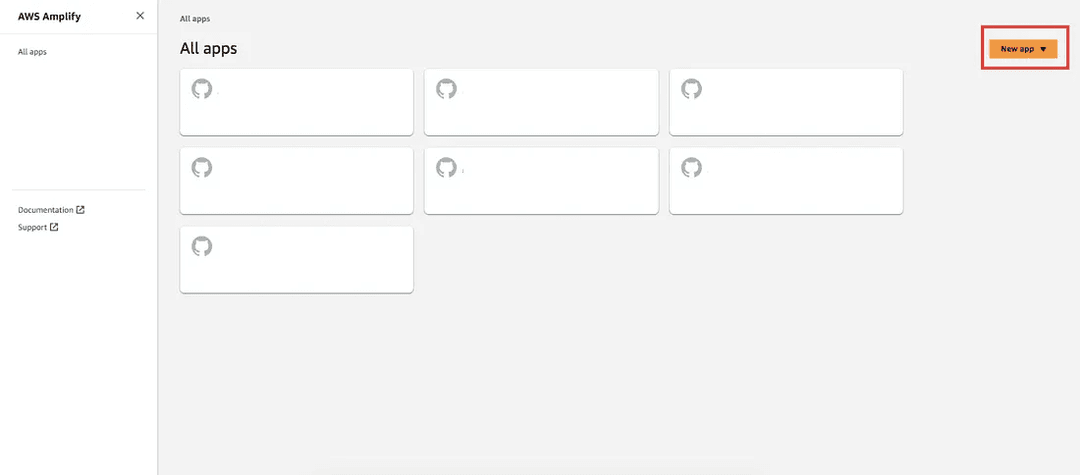Image resolution: width=1080 pixels, height=475 pixels.
Task: Click GitHub icon on top-row middle card
Action: [x=446, y=89]
